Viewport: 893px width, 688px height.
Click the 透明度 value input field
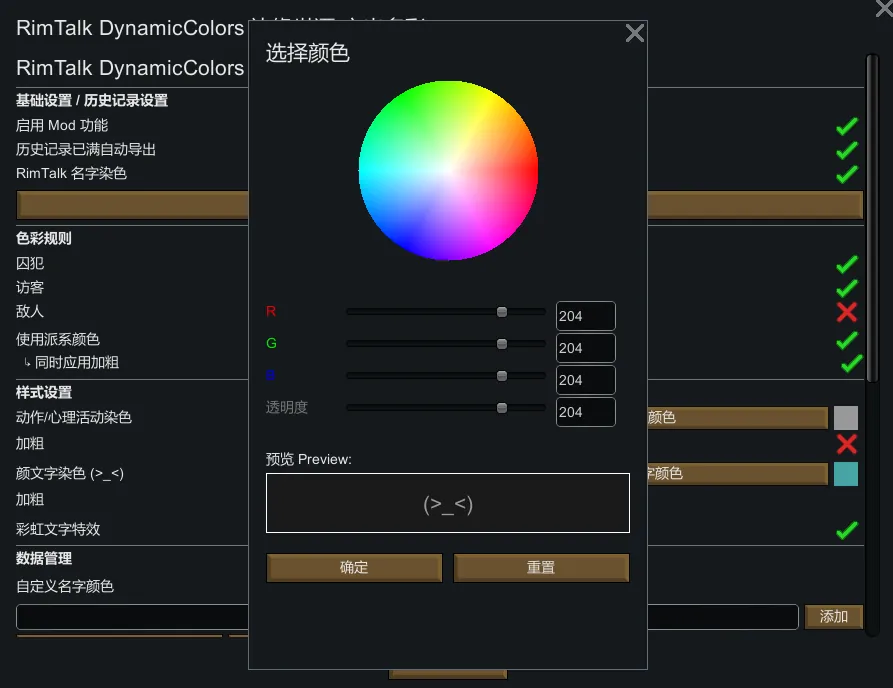click(x=585, y=412)
